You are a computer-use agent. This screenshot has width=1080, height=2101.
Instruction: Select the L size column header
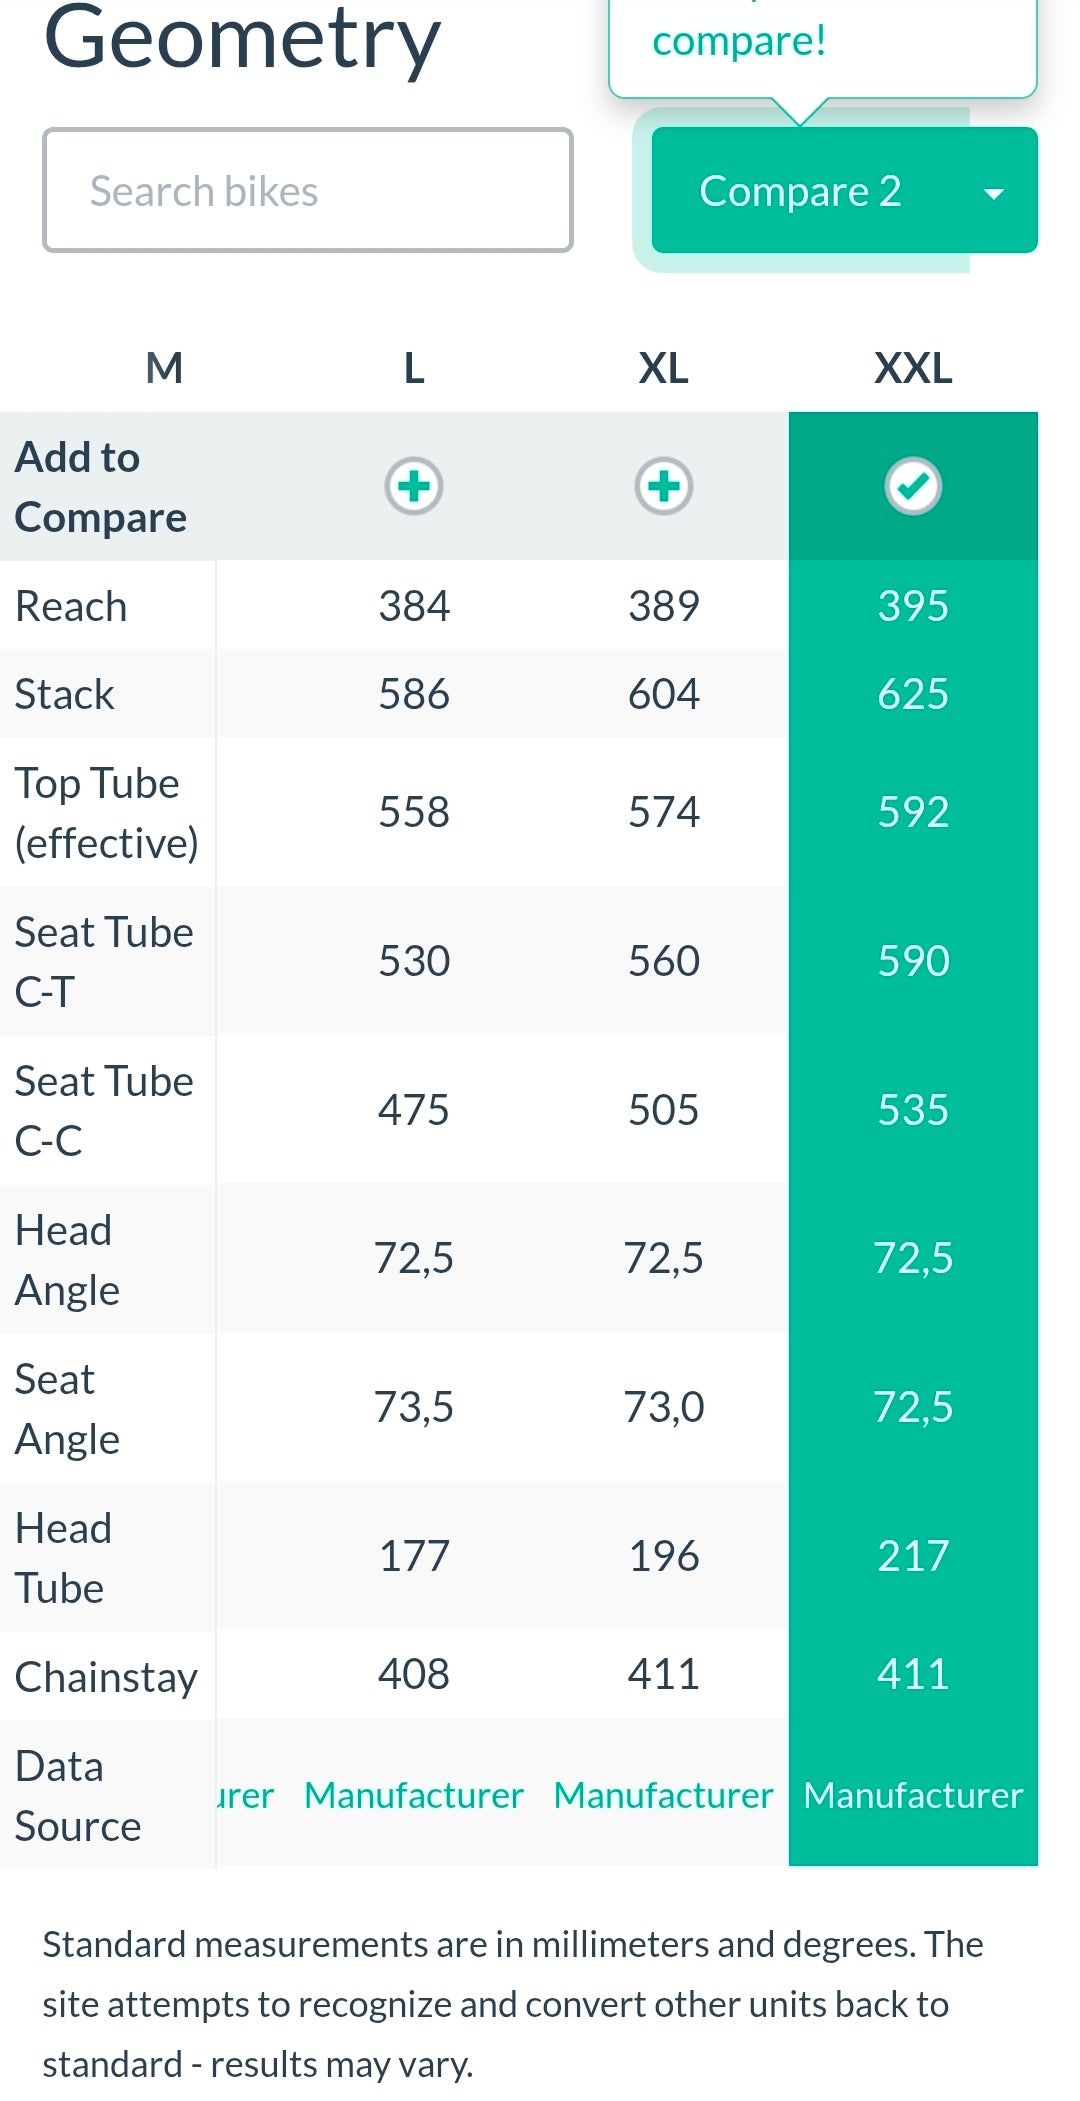tap(414, 369)
